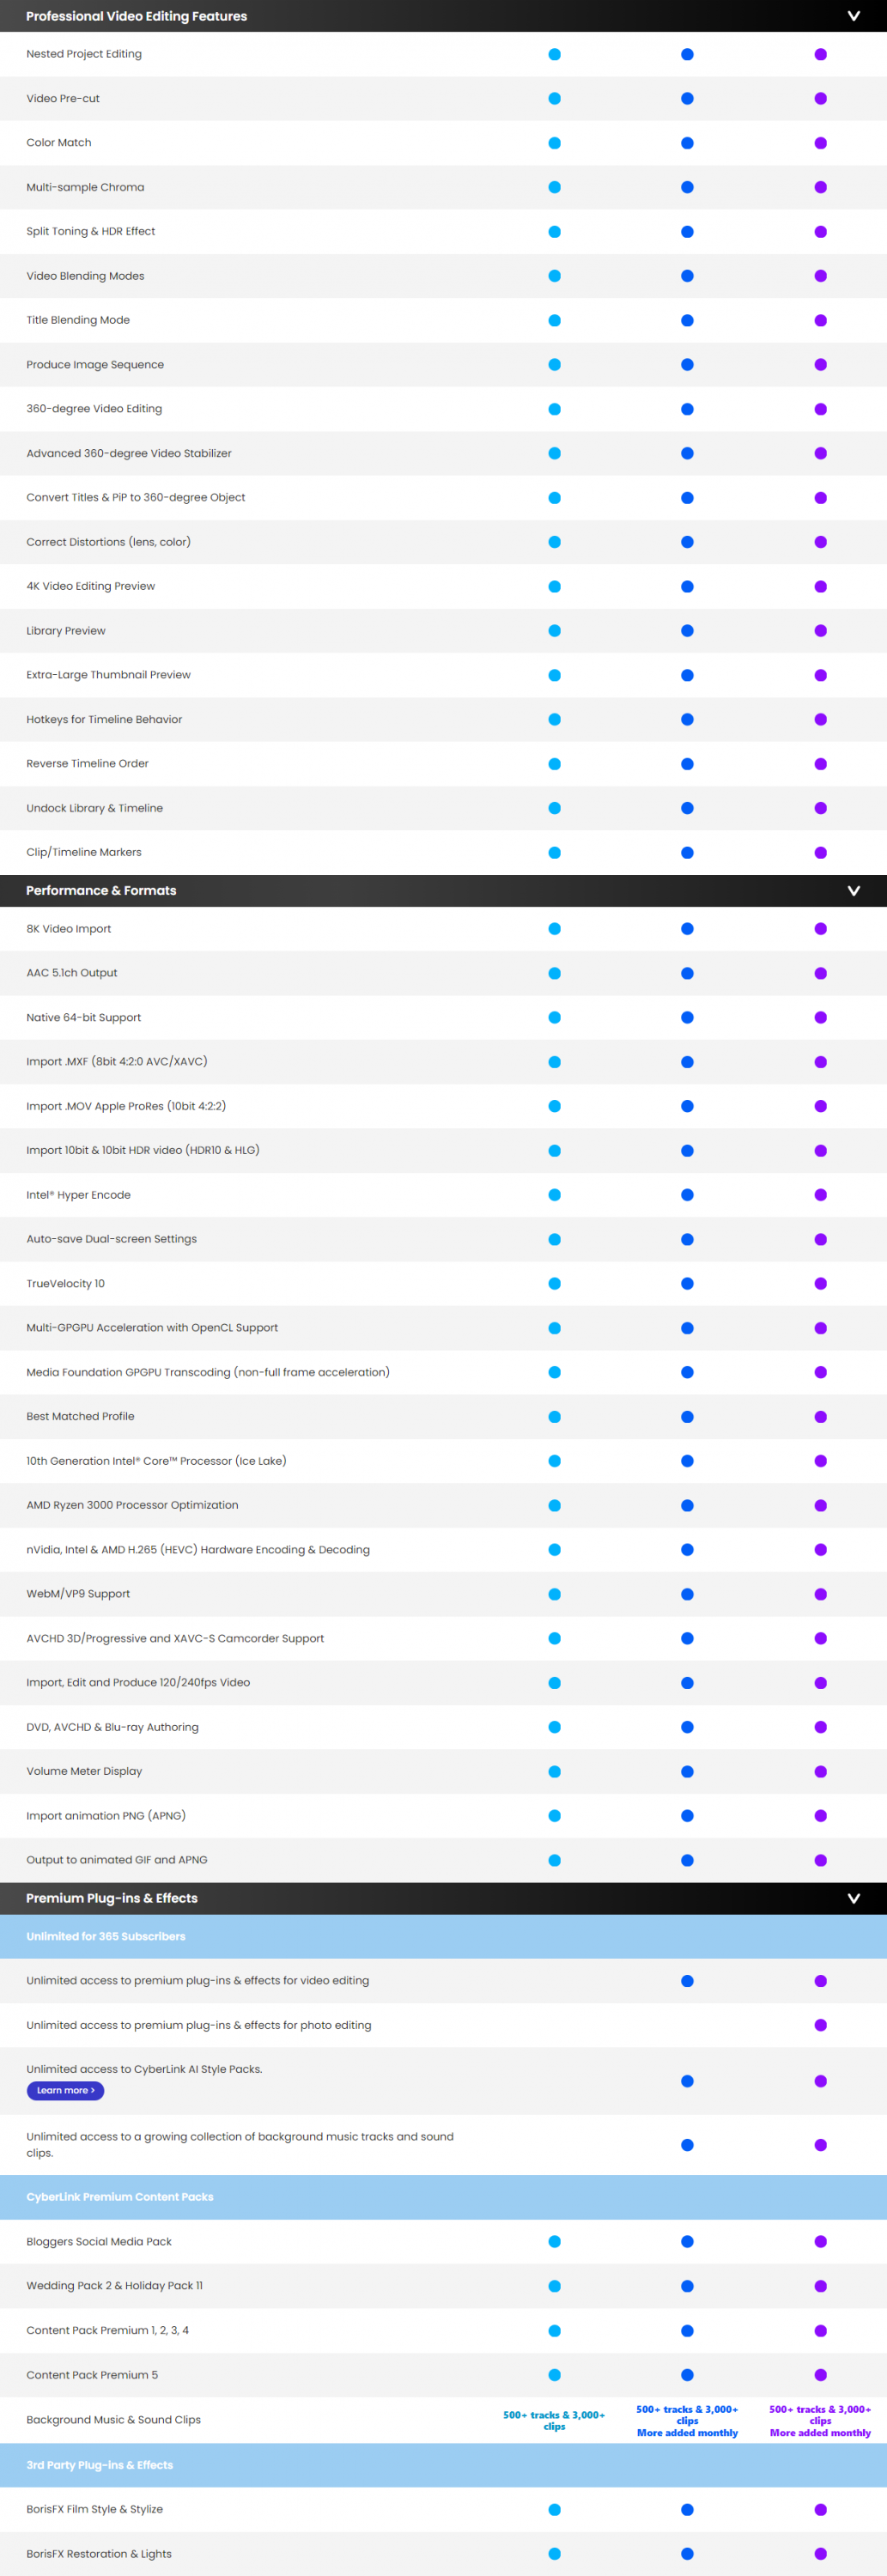The width and height of the screenshot is (887, 2576).
Task: Click the dark-blue dot for WebM/VP9 Support
Action: coord(687,1594)
